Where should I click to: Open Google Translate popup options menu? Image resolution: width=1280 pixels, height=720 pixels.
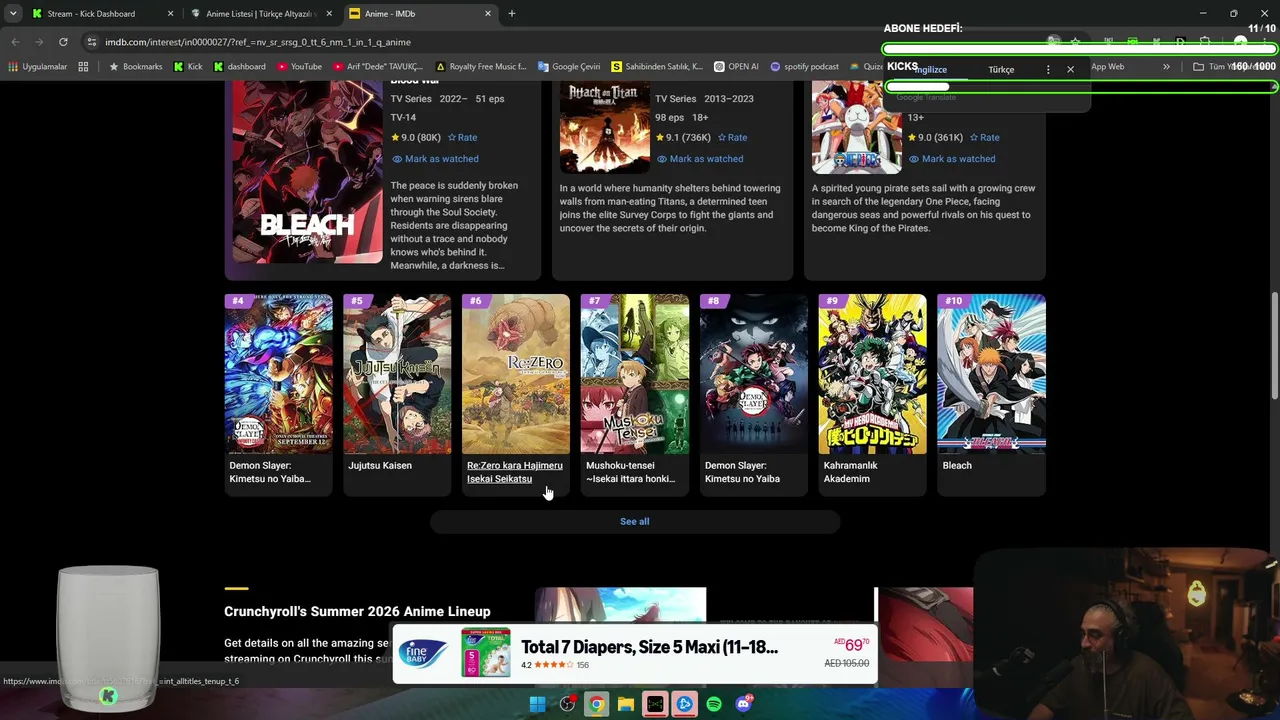click(1048, 70)
